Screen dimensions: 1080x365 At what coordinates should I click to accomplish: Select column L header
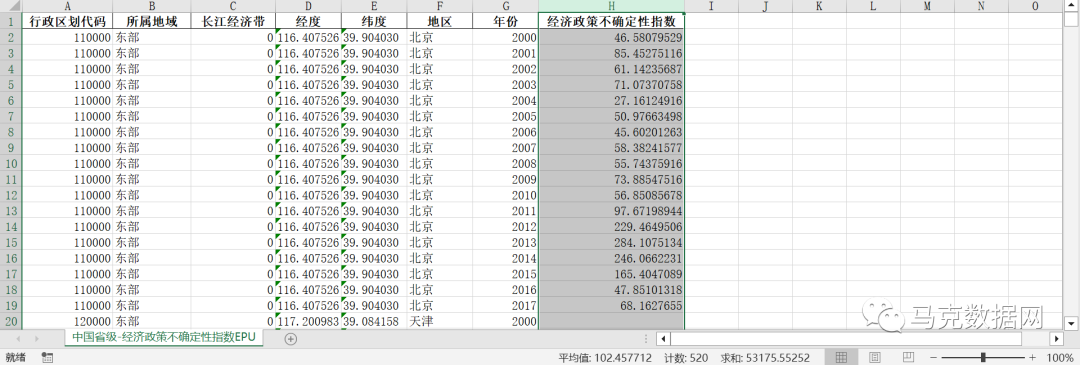(873, 6)
